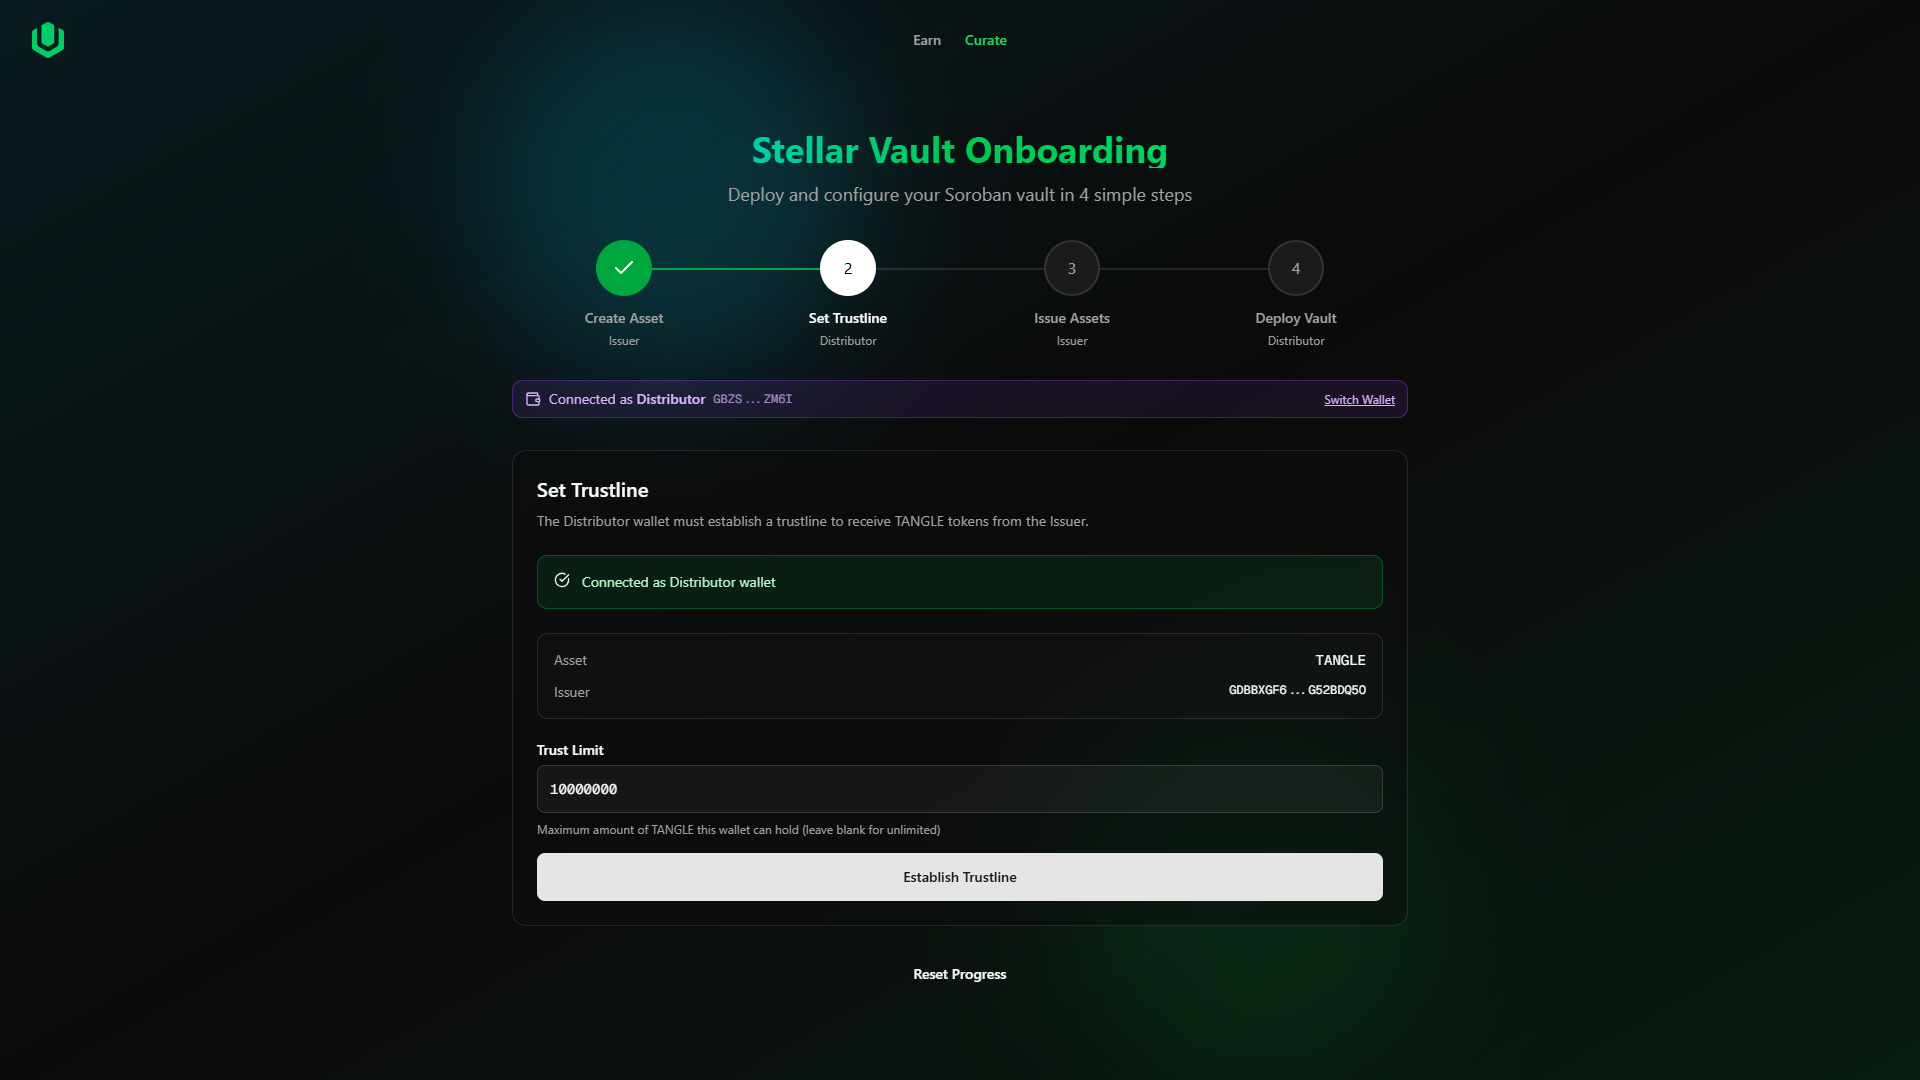Screen dimensions: 1920x1080
Task: Select step 3 Issue Assets circle
Action: coord(1072,268)
